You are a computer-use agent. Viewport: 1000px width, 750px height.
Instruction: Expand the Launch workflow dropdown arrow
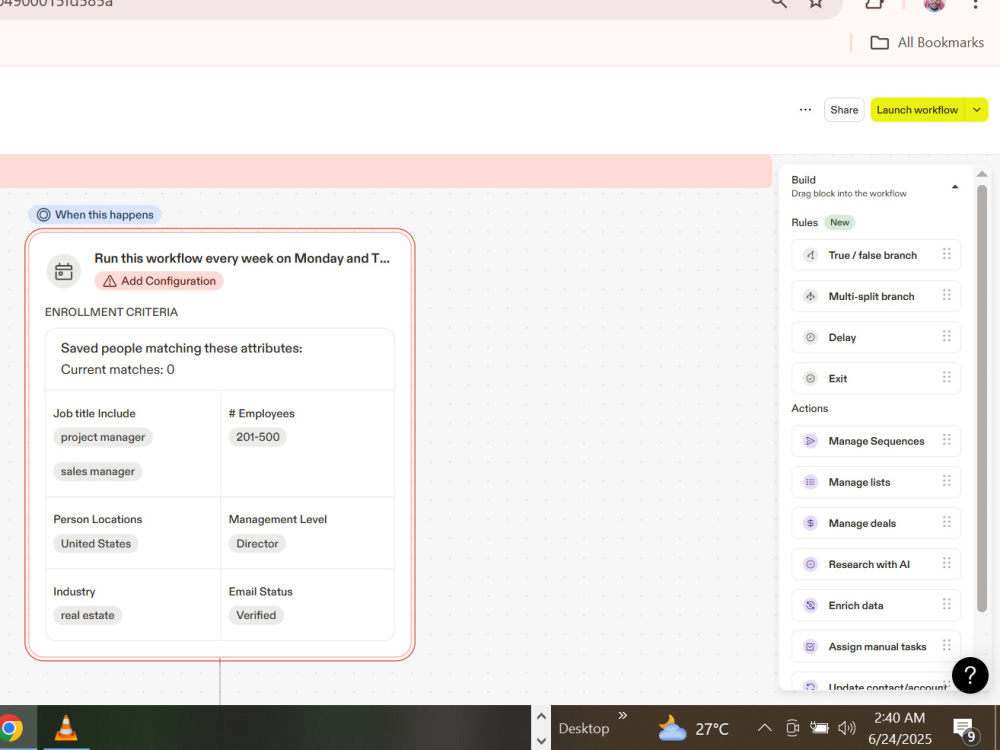point(976,110)
